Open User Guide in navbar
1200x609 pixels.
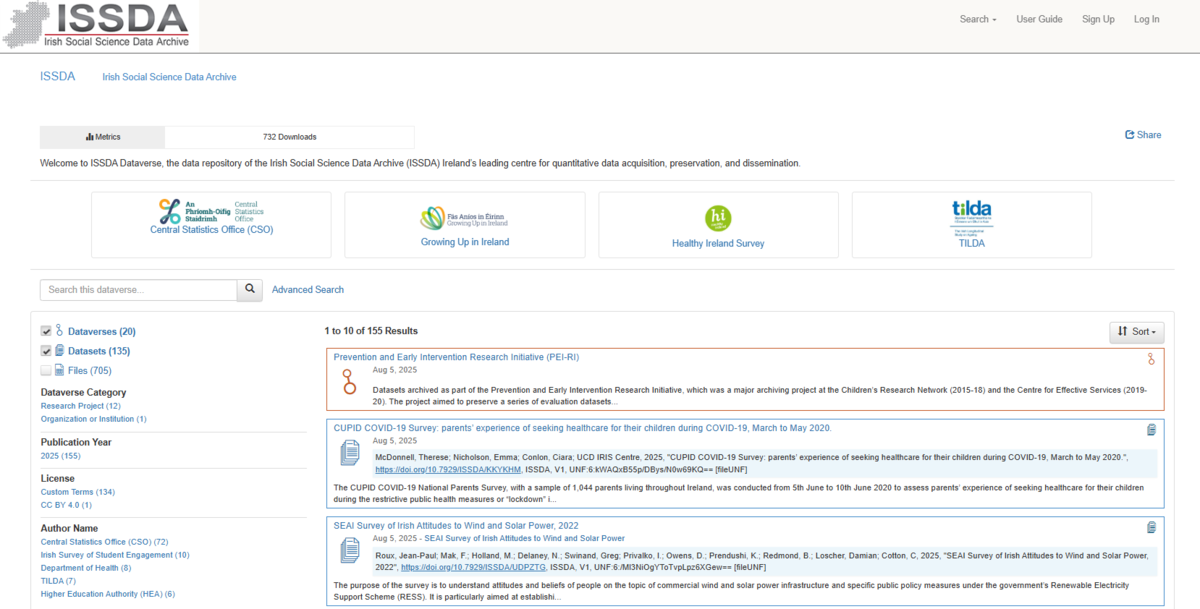[x=1039, y=19]
